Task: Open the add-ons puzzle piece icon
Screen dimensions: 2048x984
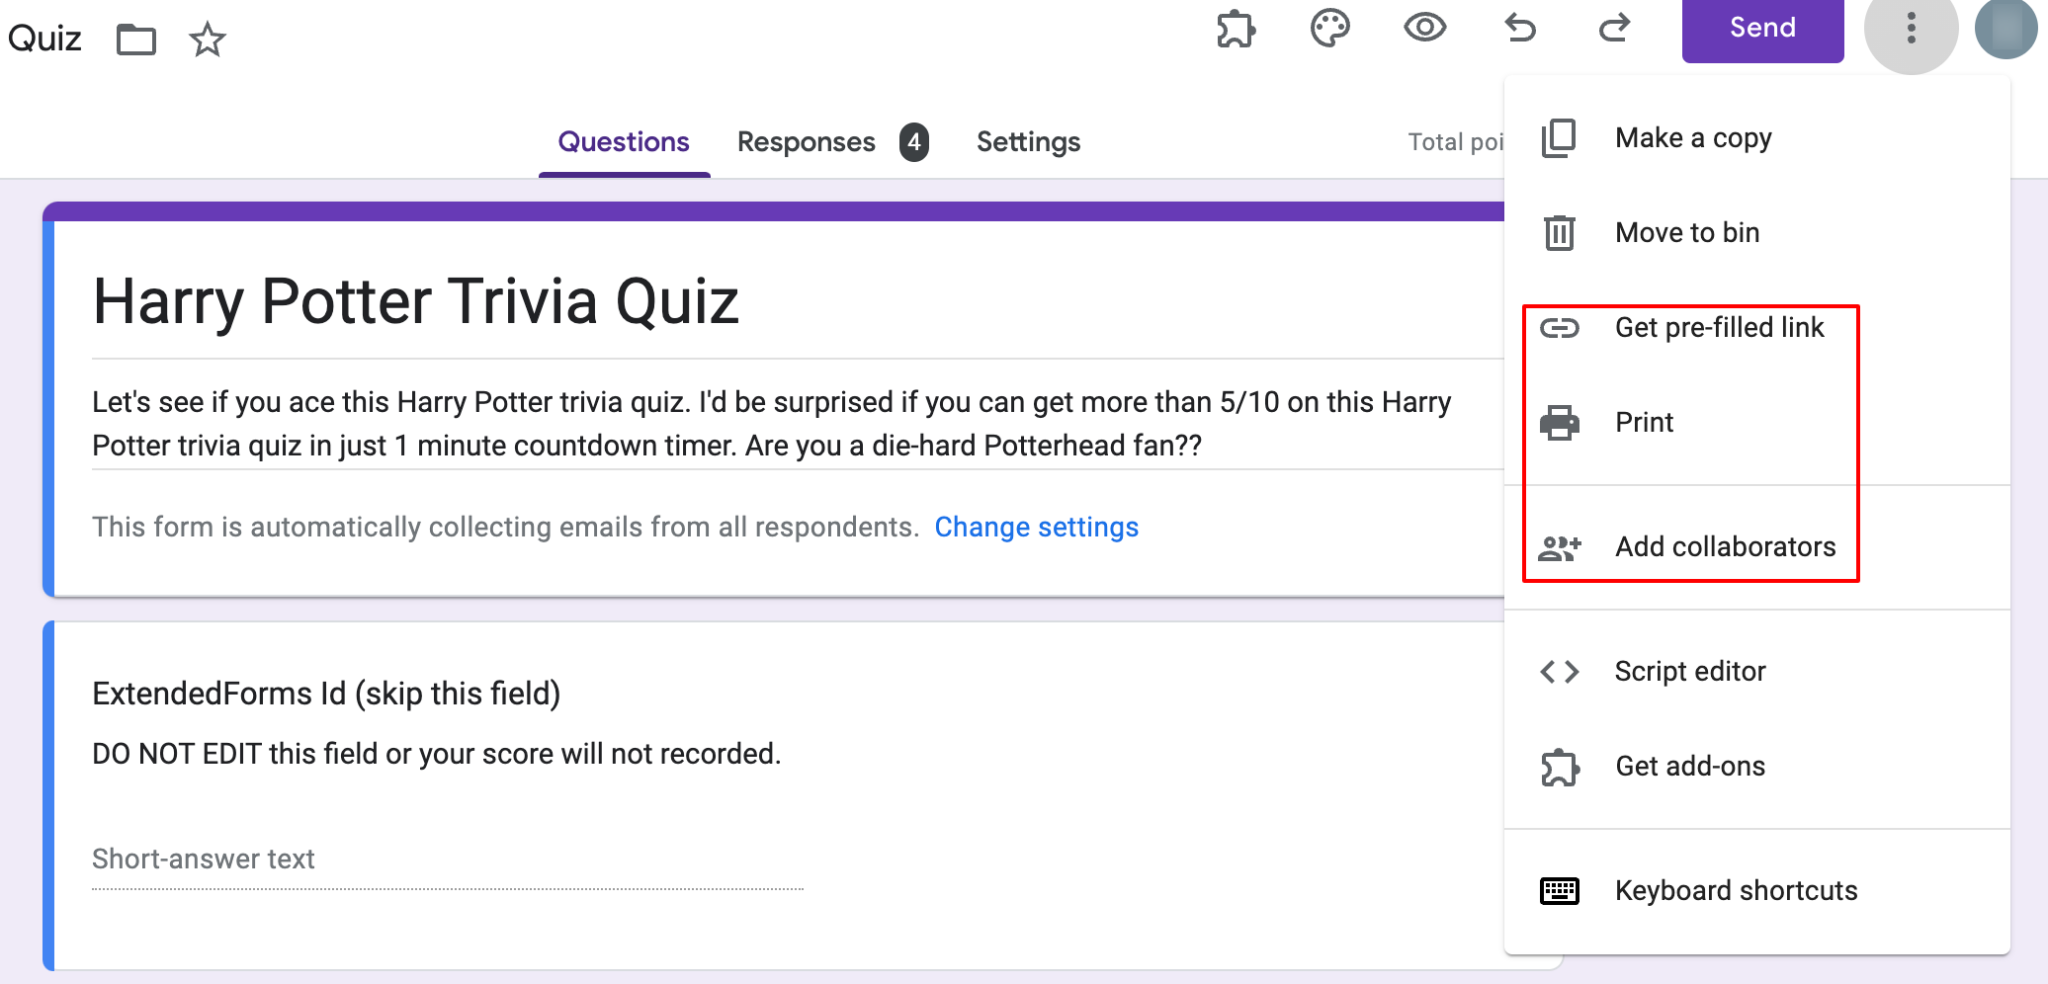Action: pyautogui.click(x=1235, y=30)
